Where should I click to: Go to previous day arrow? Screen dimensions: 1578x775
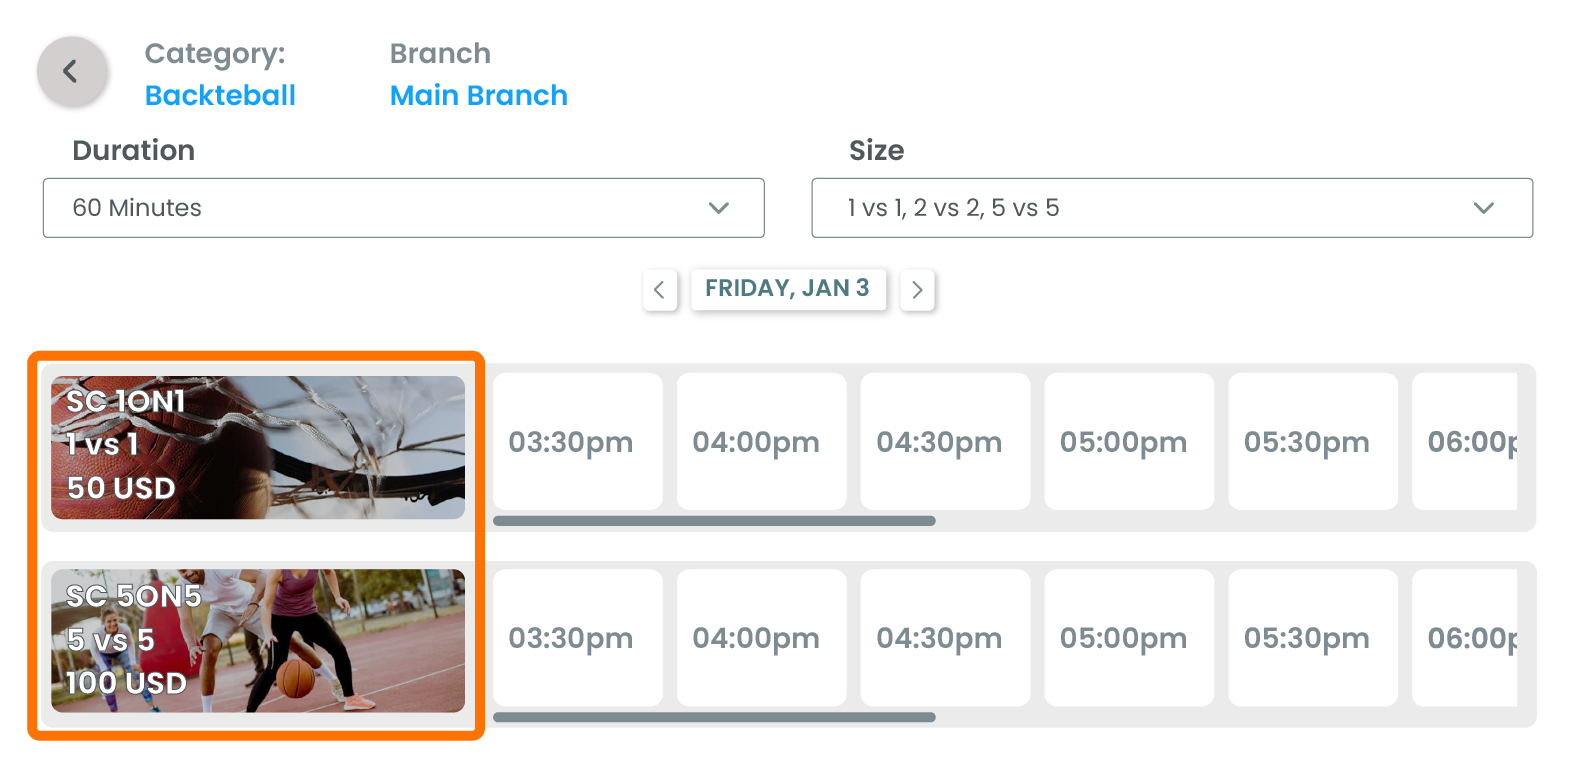[x=659, y=290]
